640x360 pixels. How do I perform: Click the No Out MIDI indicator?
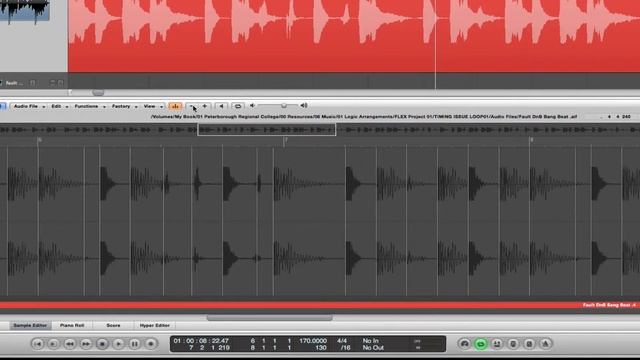(373, 348)
